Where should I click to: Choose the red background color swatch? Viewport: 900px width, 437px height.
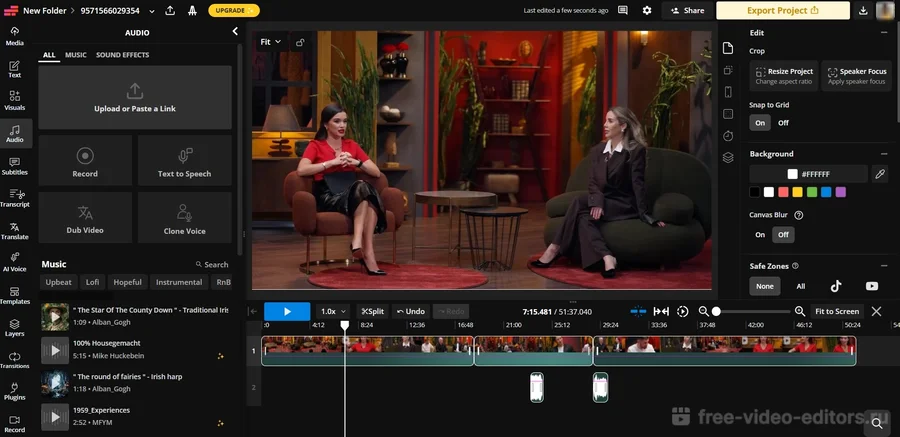784,192
